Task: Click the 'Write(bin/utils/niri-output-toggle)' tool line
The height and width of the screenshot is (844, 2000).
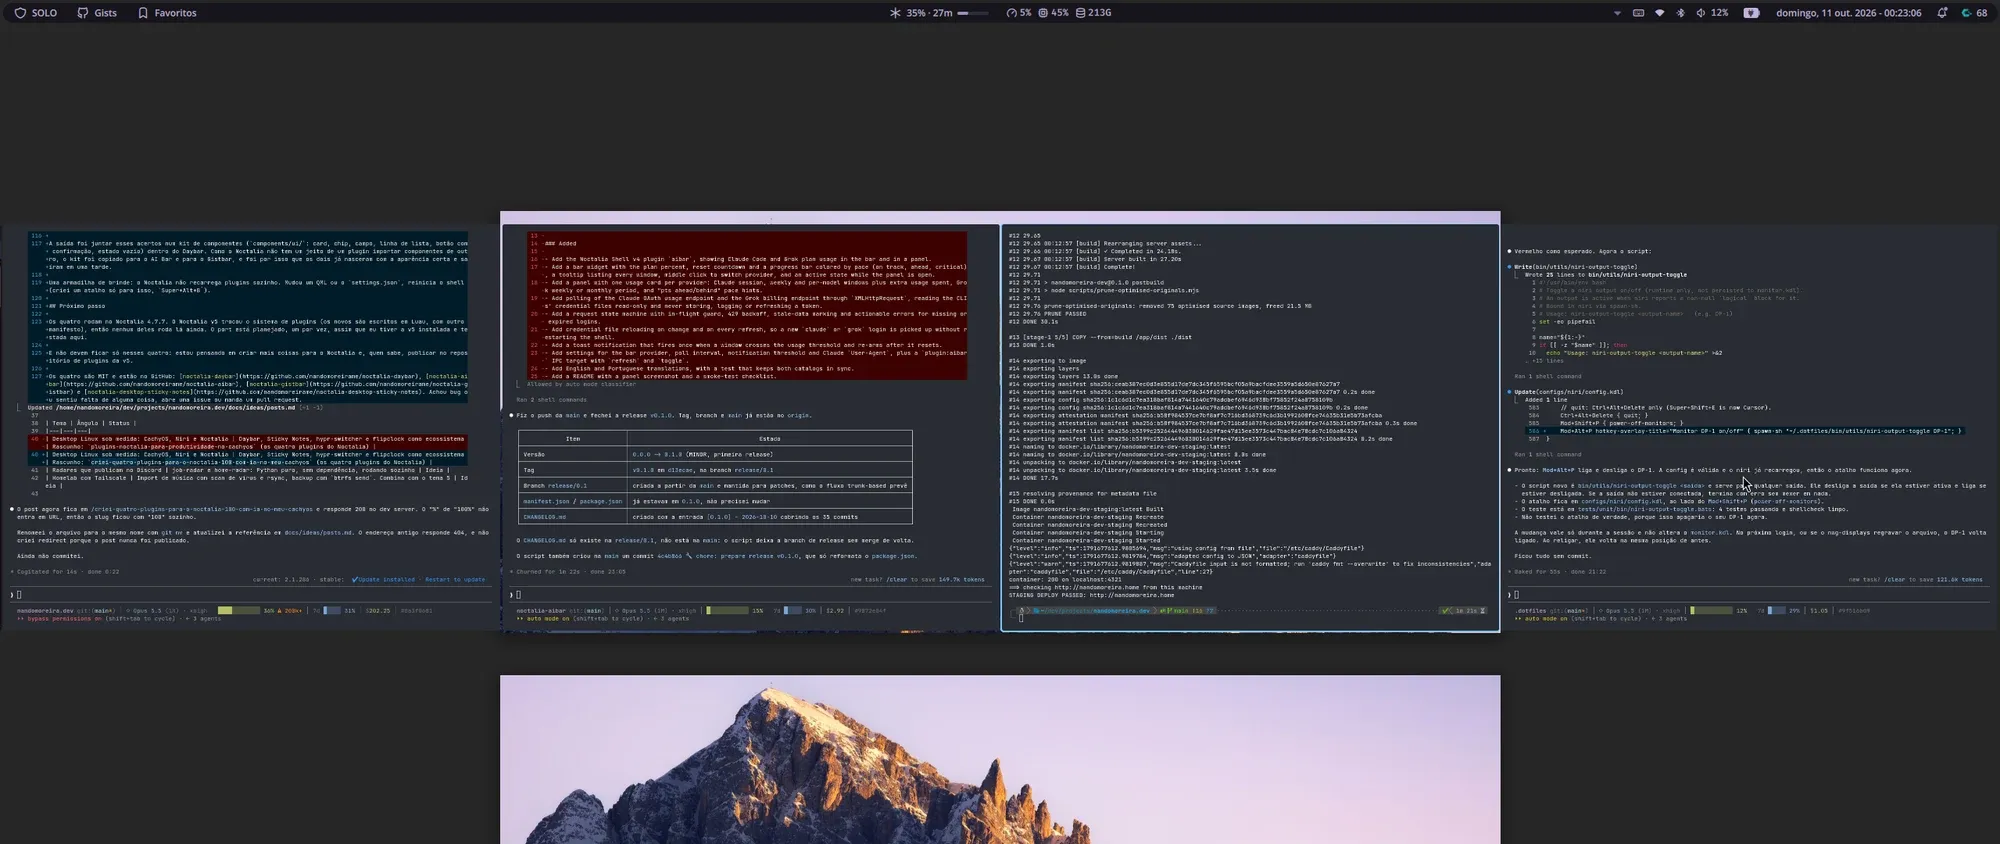Action: [x=1575, y=267]
